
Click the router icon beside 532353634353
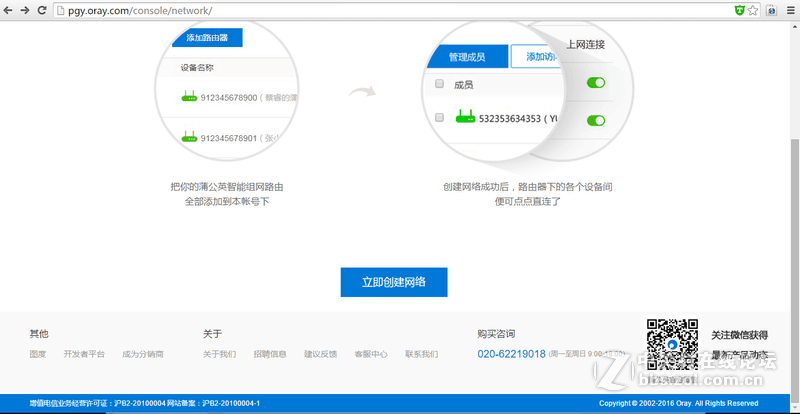(x=465, y=116)
